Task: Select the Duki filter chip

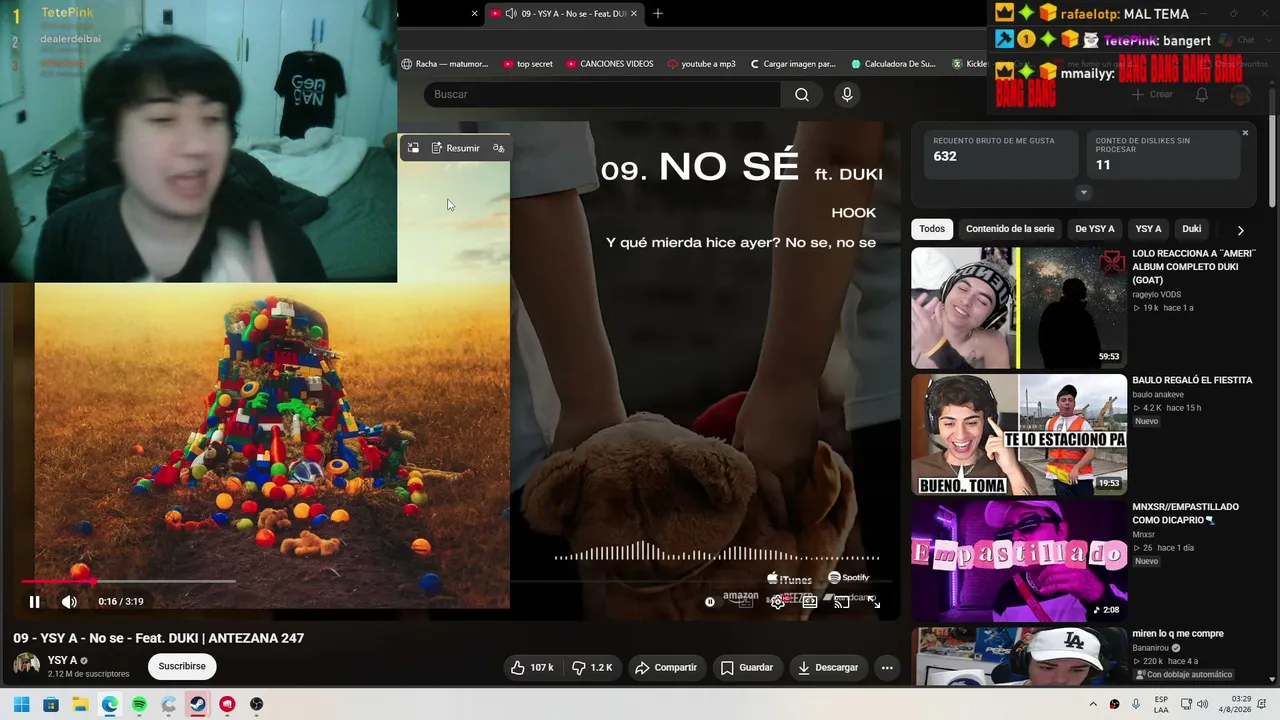Action: [x=1191, y=229]
